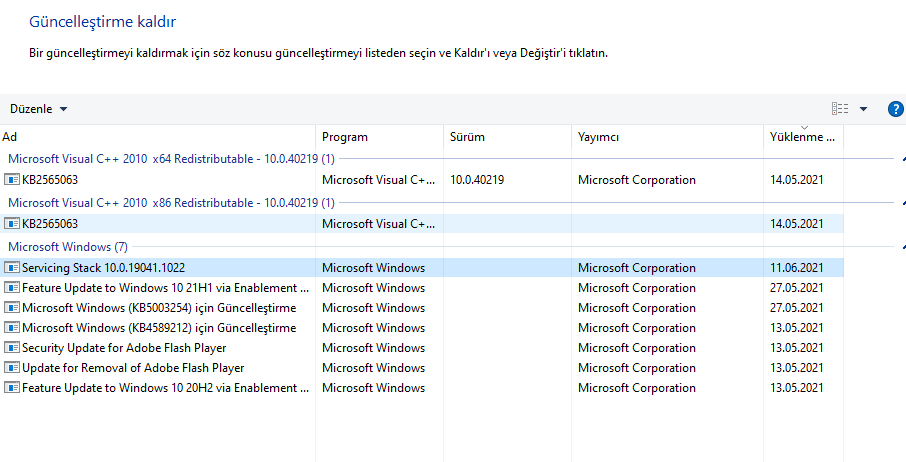Click the update icon of KB2565063 version 10.0.40219

point(12,180)
